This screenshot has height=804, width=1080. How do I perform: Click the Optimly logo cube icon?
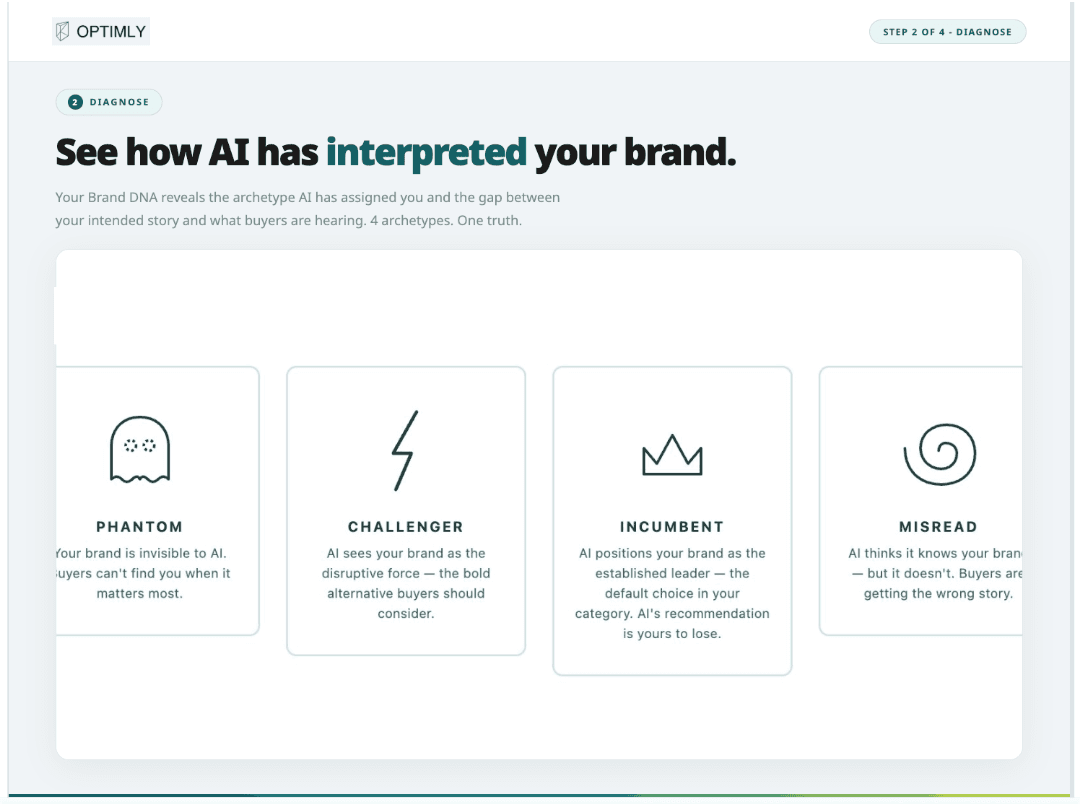click(x=62, y=31)
